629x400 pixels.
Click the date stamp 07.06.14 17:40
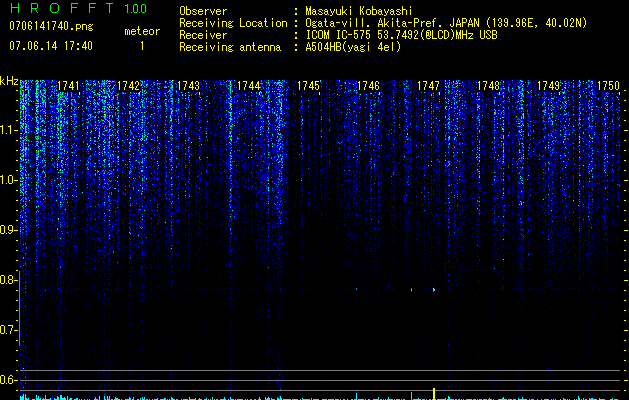[51, 45]
